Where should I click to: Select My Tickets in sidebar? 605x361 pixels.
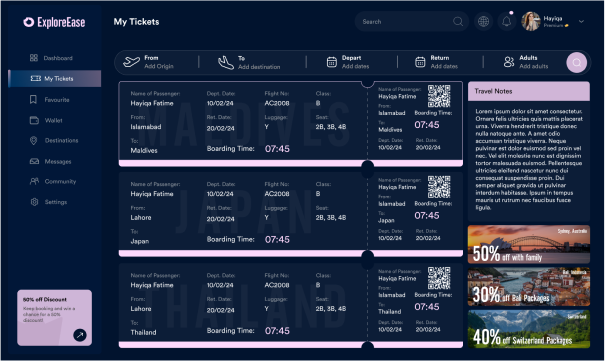coord(54,78)
